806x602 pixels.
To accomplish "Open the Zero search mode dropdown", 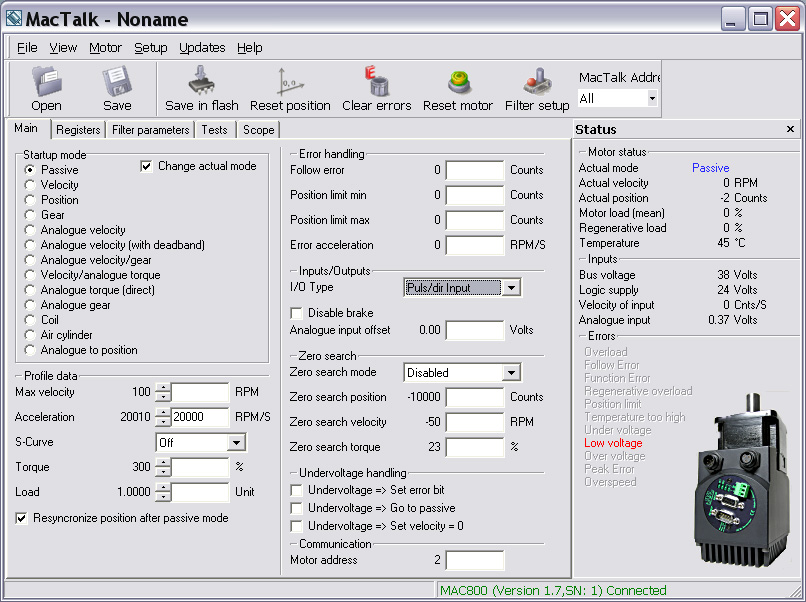I will click(511, 373).
